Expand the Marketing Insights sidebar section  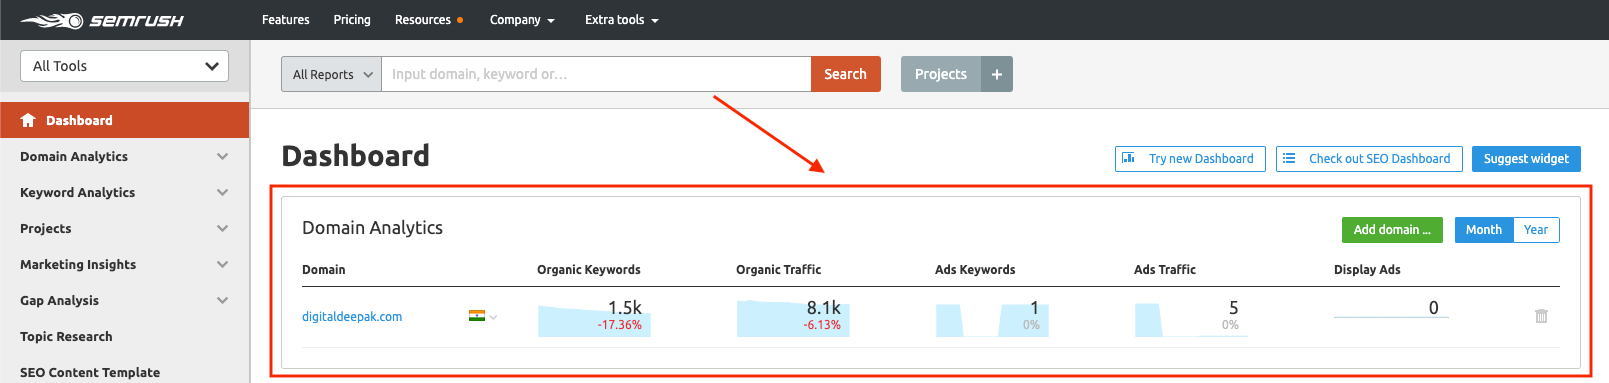point(222,264)
